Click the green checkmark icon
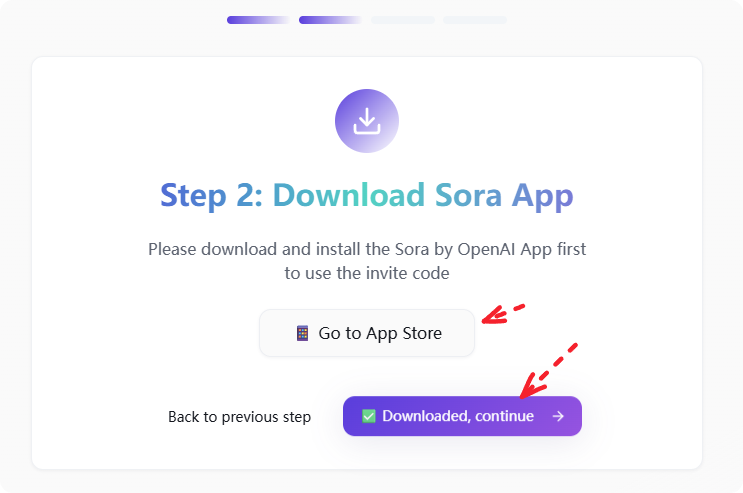Screen dimensions: 743x493 pos(369,416)
